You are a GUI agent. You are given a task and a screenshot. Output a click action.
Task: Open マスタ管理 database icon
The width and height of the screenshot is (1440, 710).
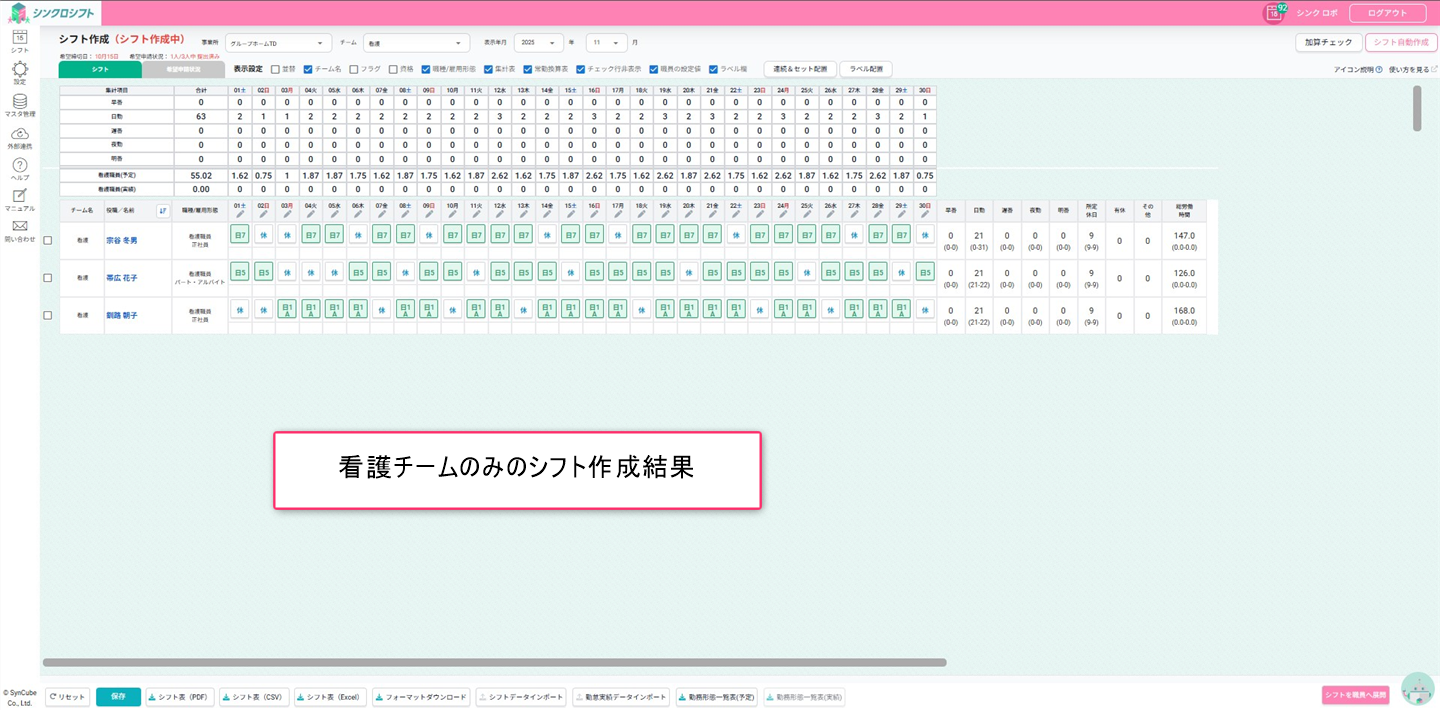tap(19, 103)
